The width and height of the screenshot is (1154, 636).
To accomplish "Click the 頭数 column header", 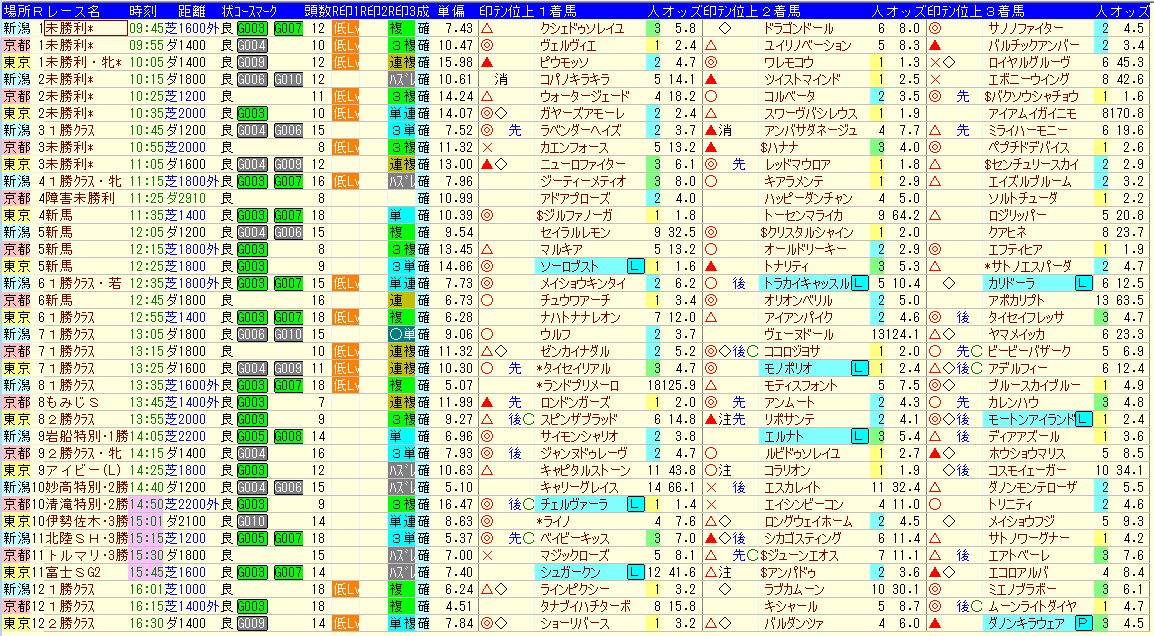I will pos(316,11).
